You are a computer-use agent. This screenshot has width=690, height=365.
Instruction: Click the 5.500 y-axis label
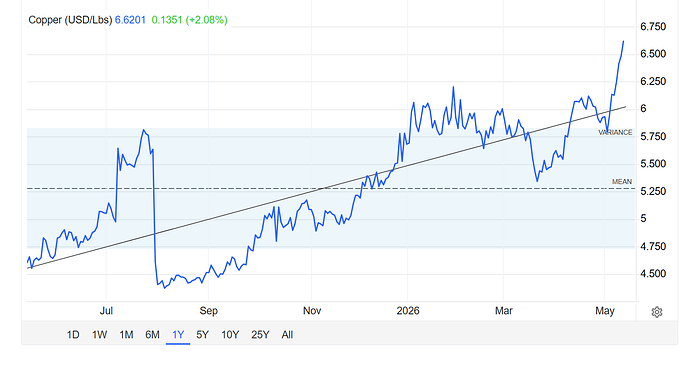(x=653, y=164)
